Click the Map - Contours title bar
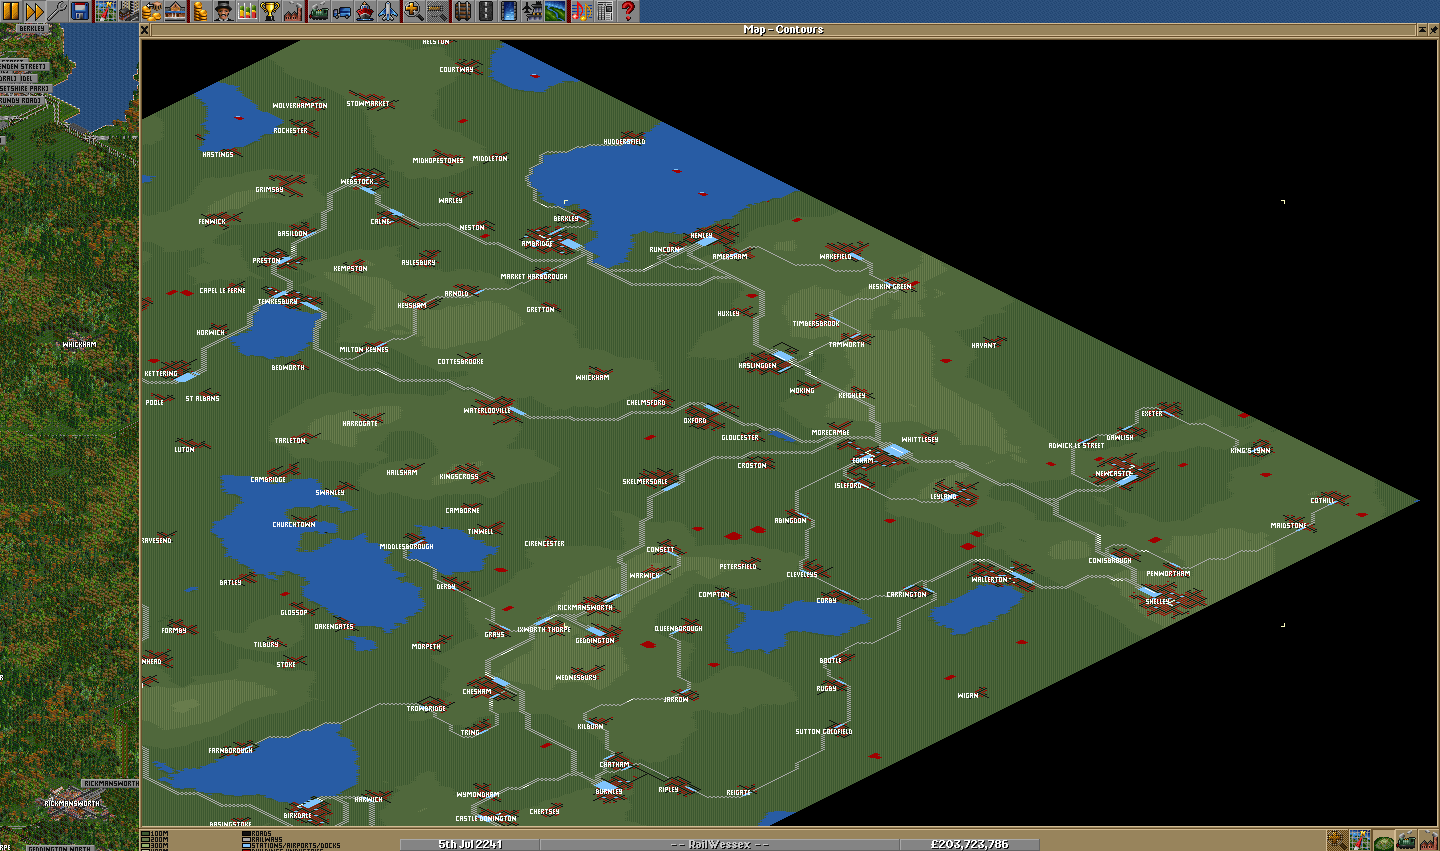Image resolution: width=1440 pixels, height=851 pixels. click(x=783, y=30)
